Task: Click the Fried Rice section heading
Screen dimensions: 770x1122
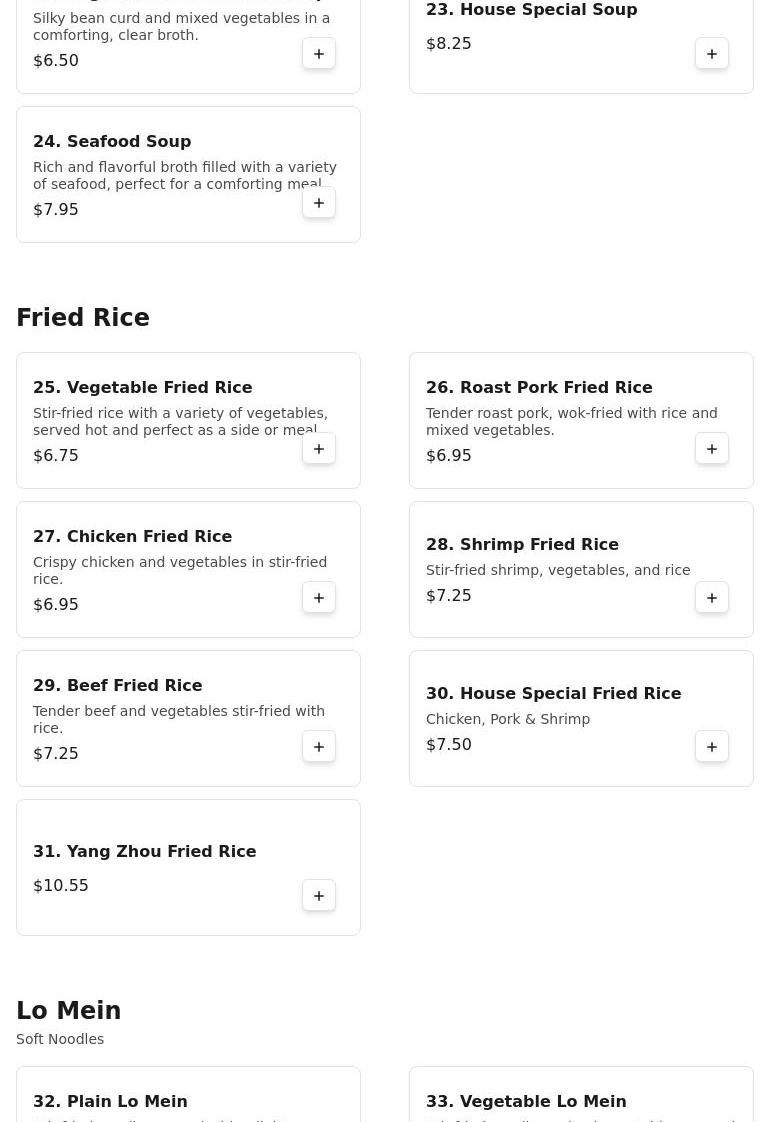Action: point(83,317)
